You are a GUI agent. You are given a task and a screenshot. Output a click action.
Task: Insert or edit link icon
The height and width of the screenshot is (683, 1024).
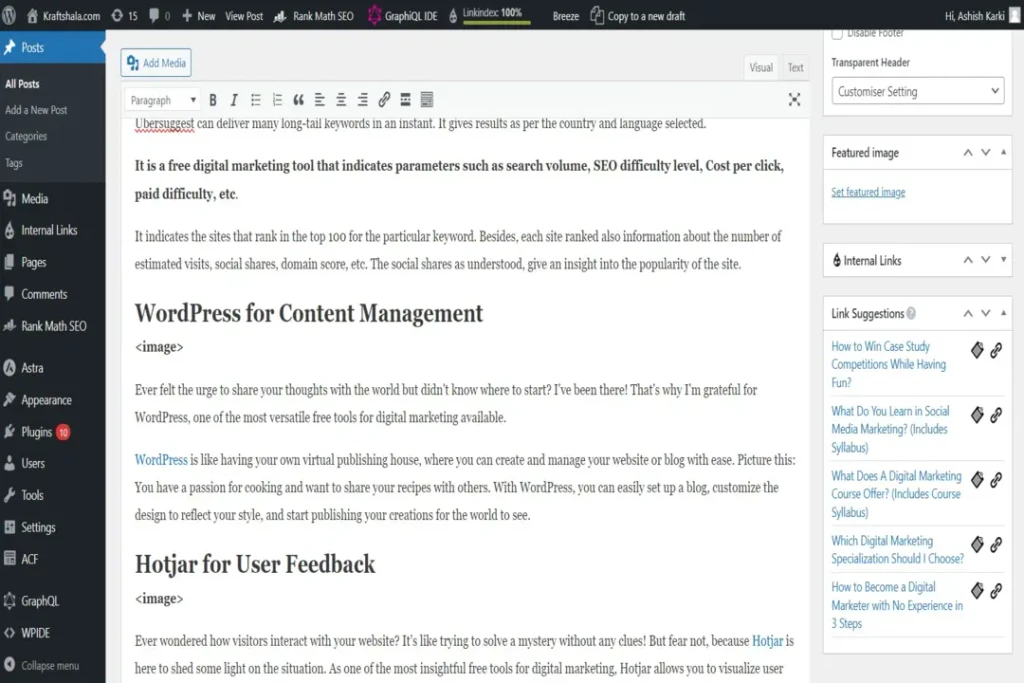pos(384,99)
